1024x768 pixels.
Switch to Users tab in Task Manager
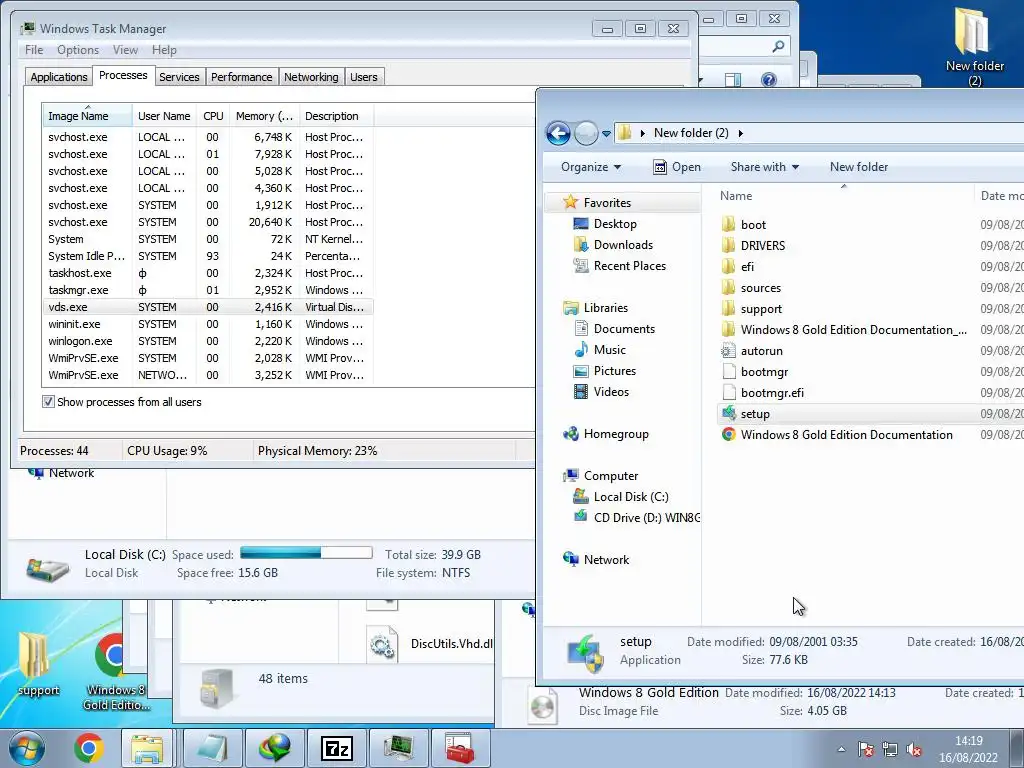point(364,77)
